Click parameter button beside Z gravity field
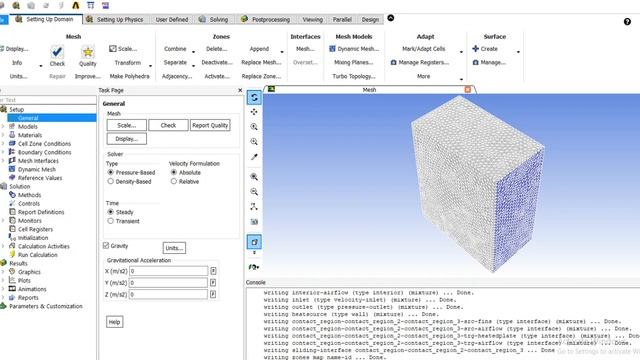640x360 pixels. coord(213,294)
